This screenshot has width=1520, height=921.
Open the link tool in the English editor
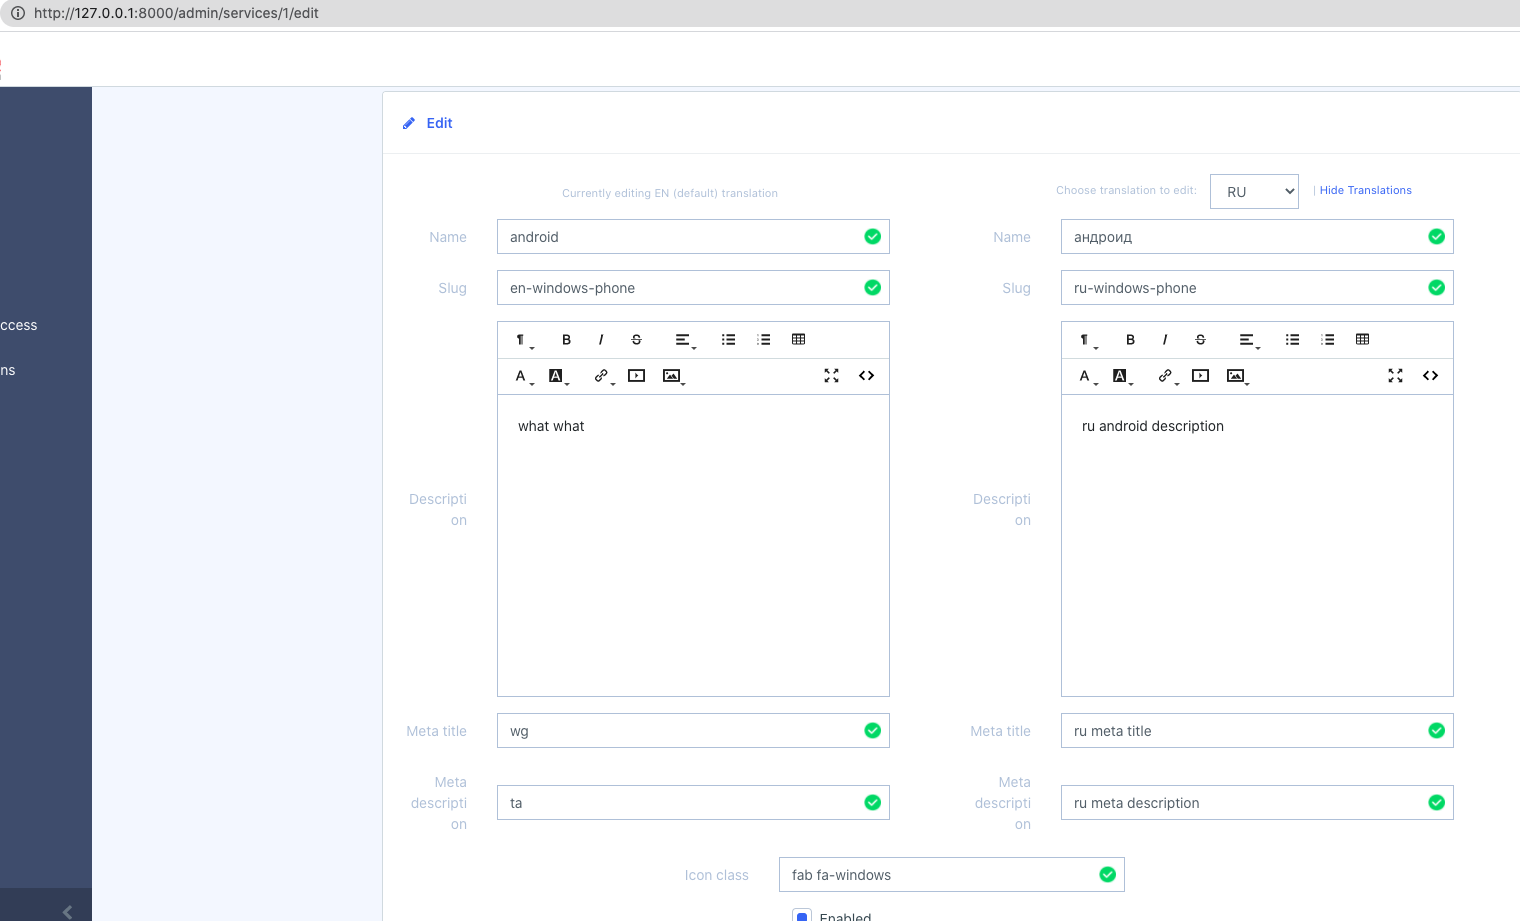601,375
